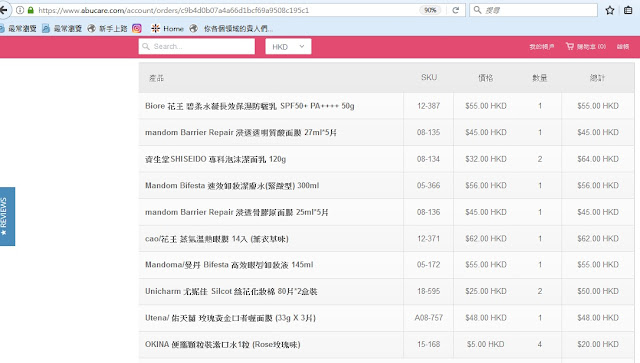Click the magnifier icon in site search
Image resolution: width=640 pixels, height=363 pixels.
[146, 47]
